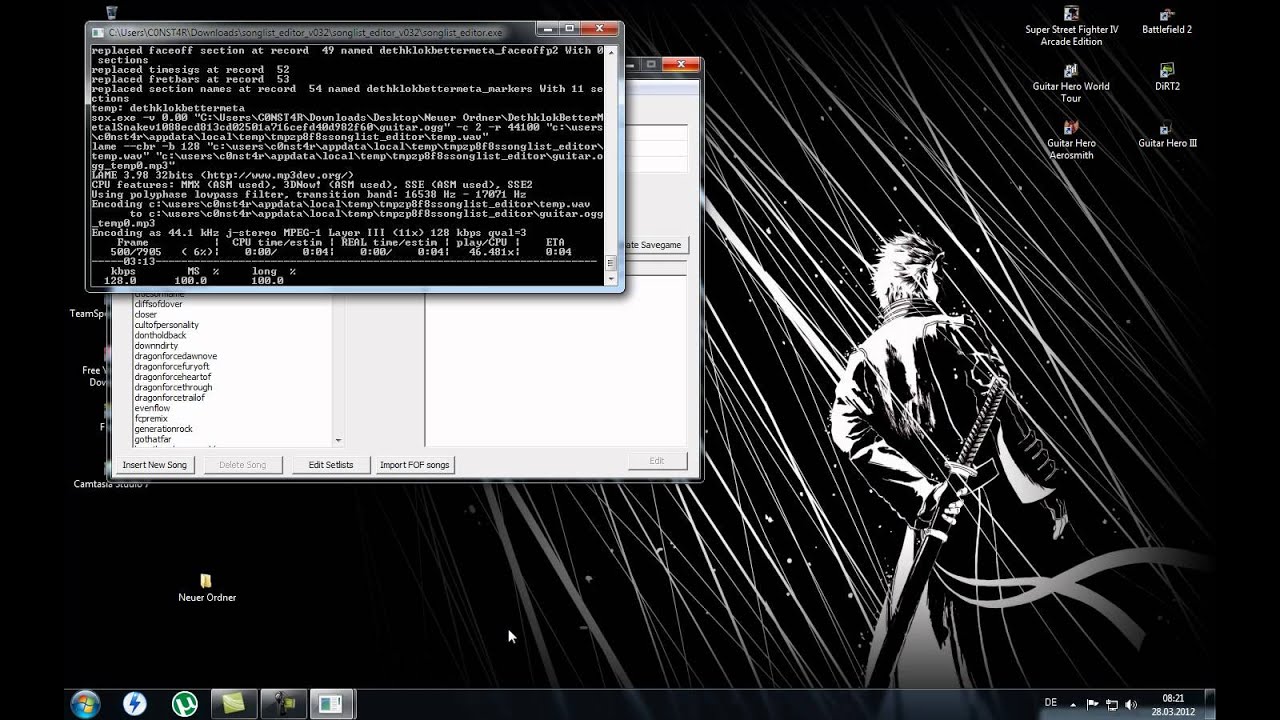Open uTorrent from the taskbar
This screenshot has height=720, width=1280.
pyautogui.click(x=184, y=704)
